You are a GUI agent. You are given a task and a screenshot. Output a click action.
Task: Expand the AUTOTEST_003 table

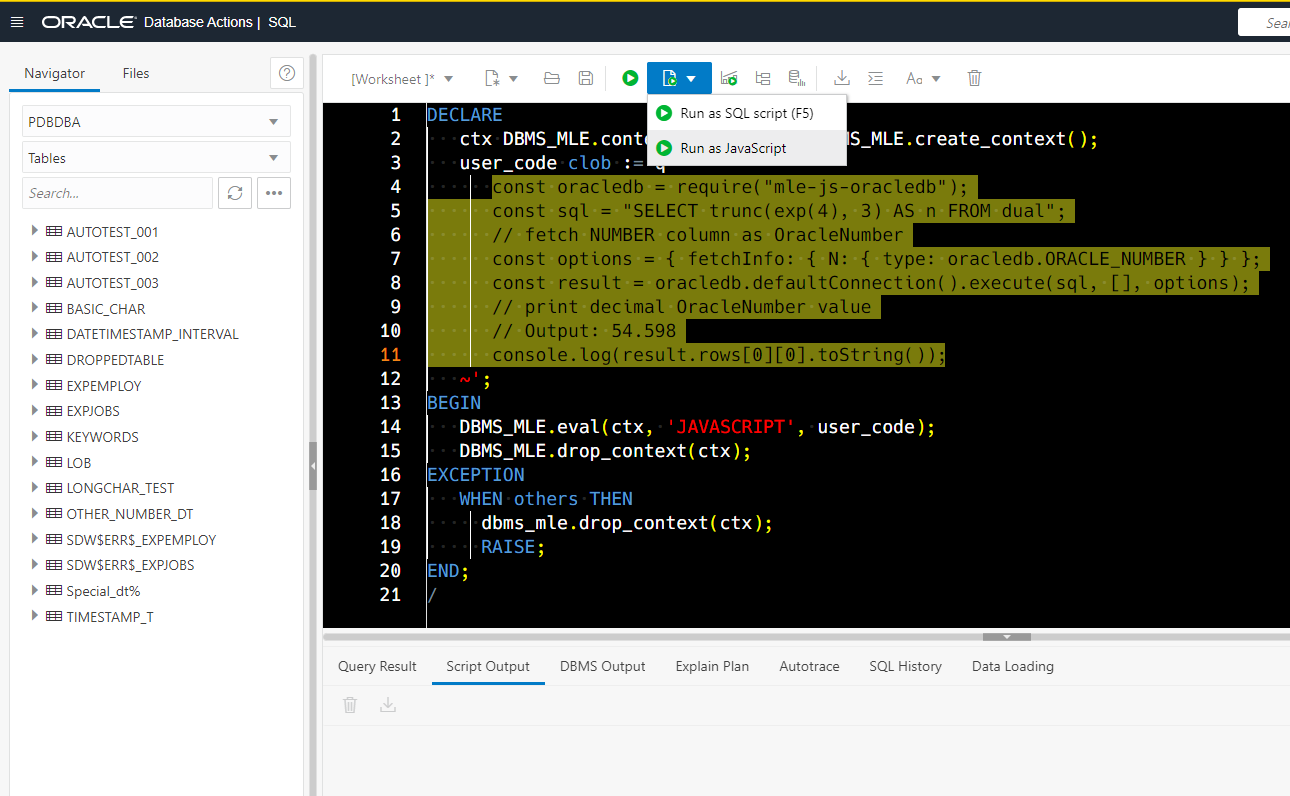point(35,283)
